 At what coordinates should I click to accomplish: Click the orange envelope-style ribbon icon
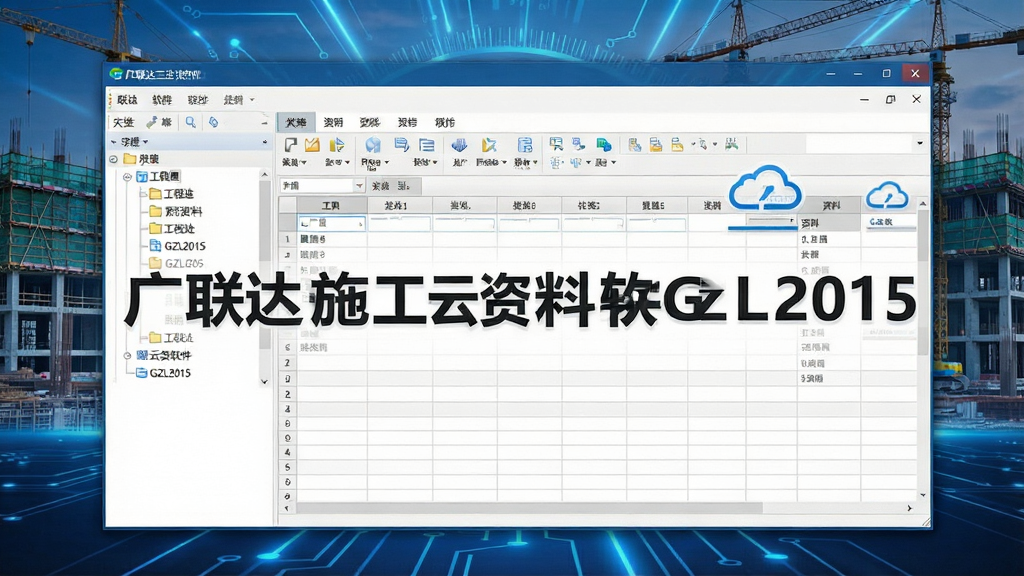point(312,144)
